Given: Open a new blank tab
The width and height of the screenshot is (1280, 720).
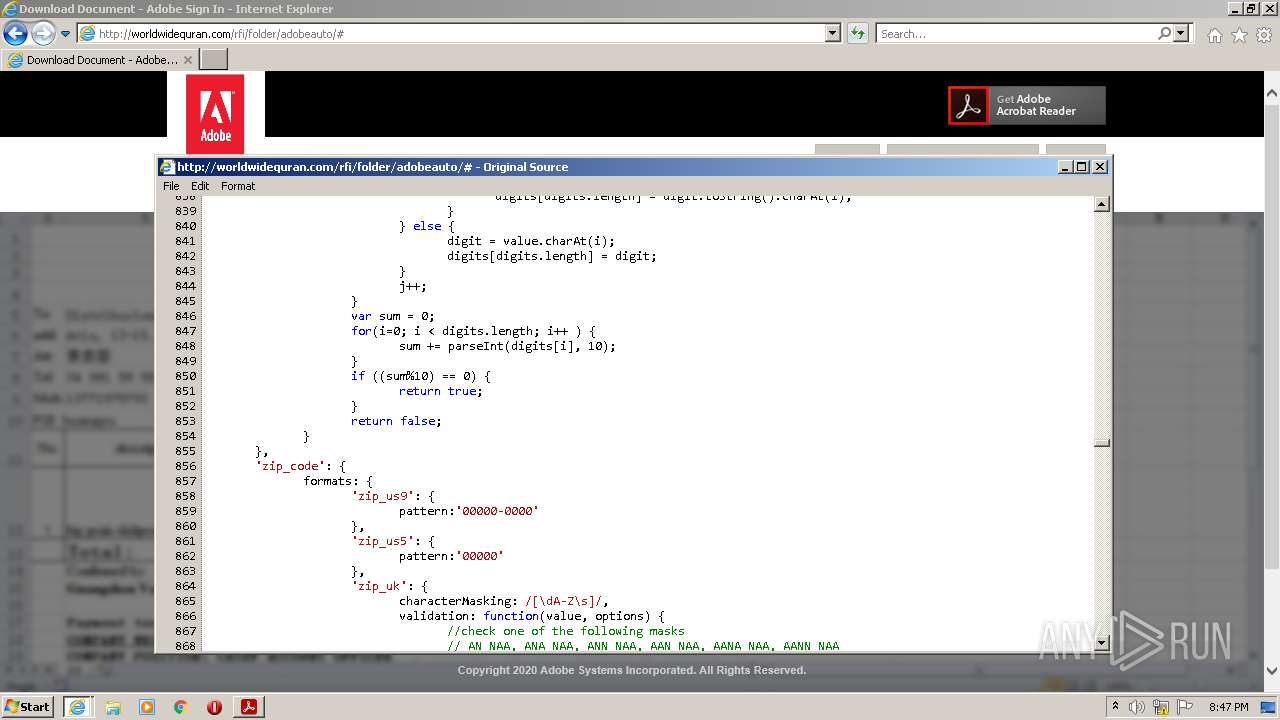Looking at the screenshot, I should 214,60.
